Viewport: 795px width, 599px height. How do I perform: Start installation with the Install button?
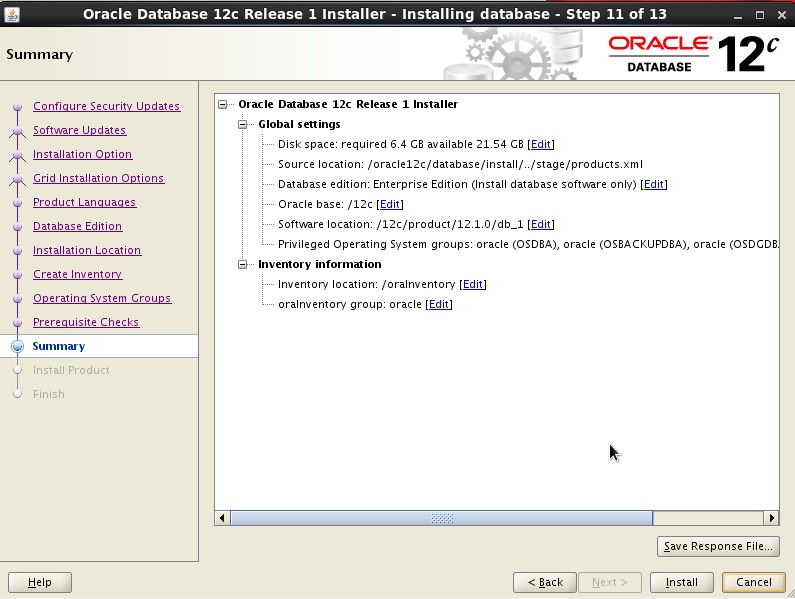tap(681, 582)
